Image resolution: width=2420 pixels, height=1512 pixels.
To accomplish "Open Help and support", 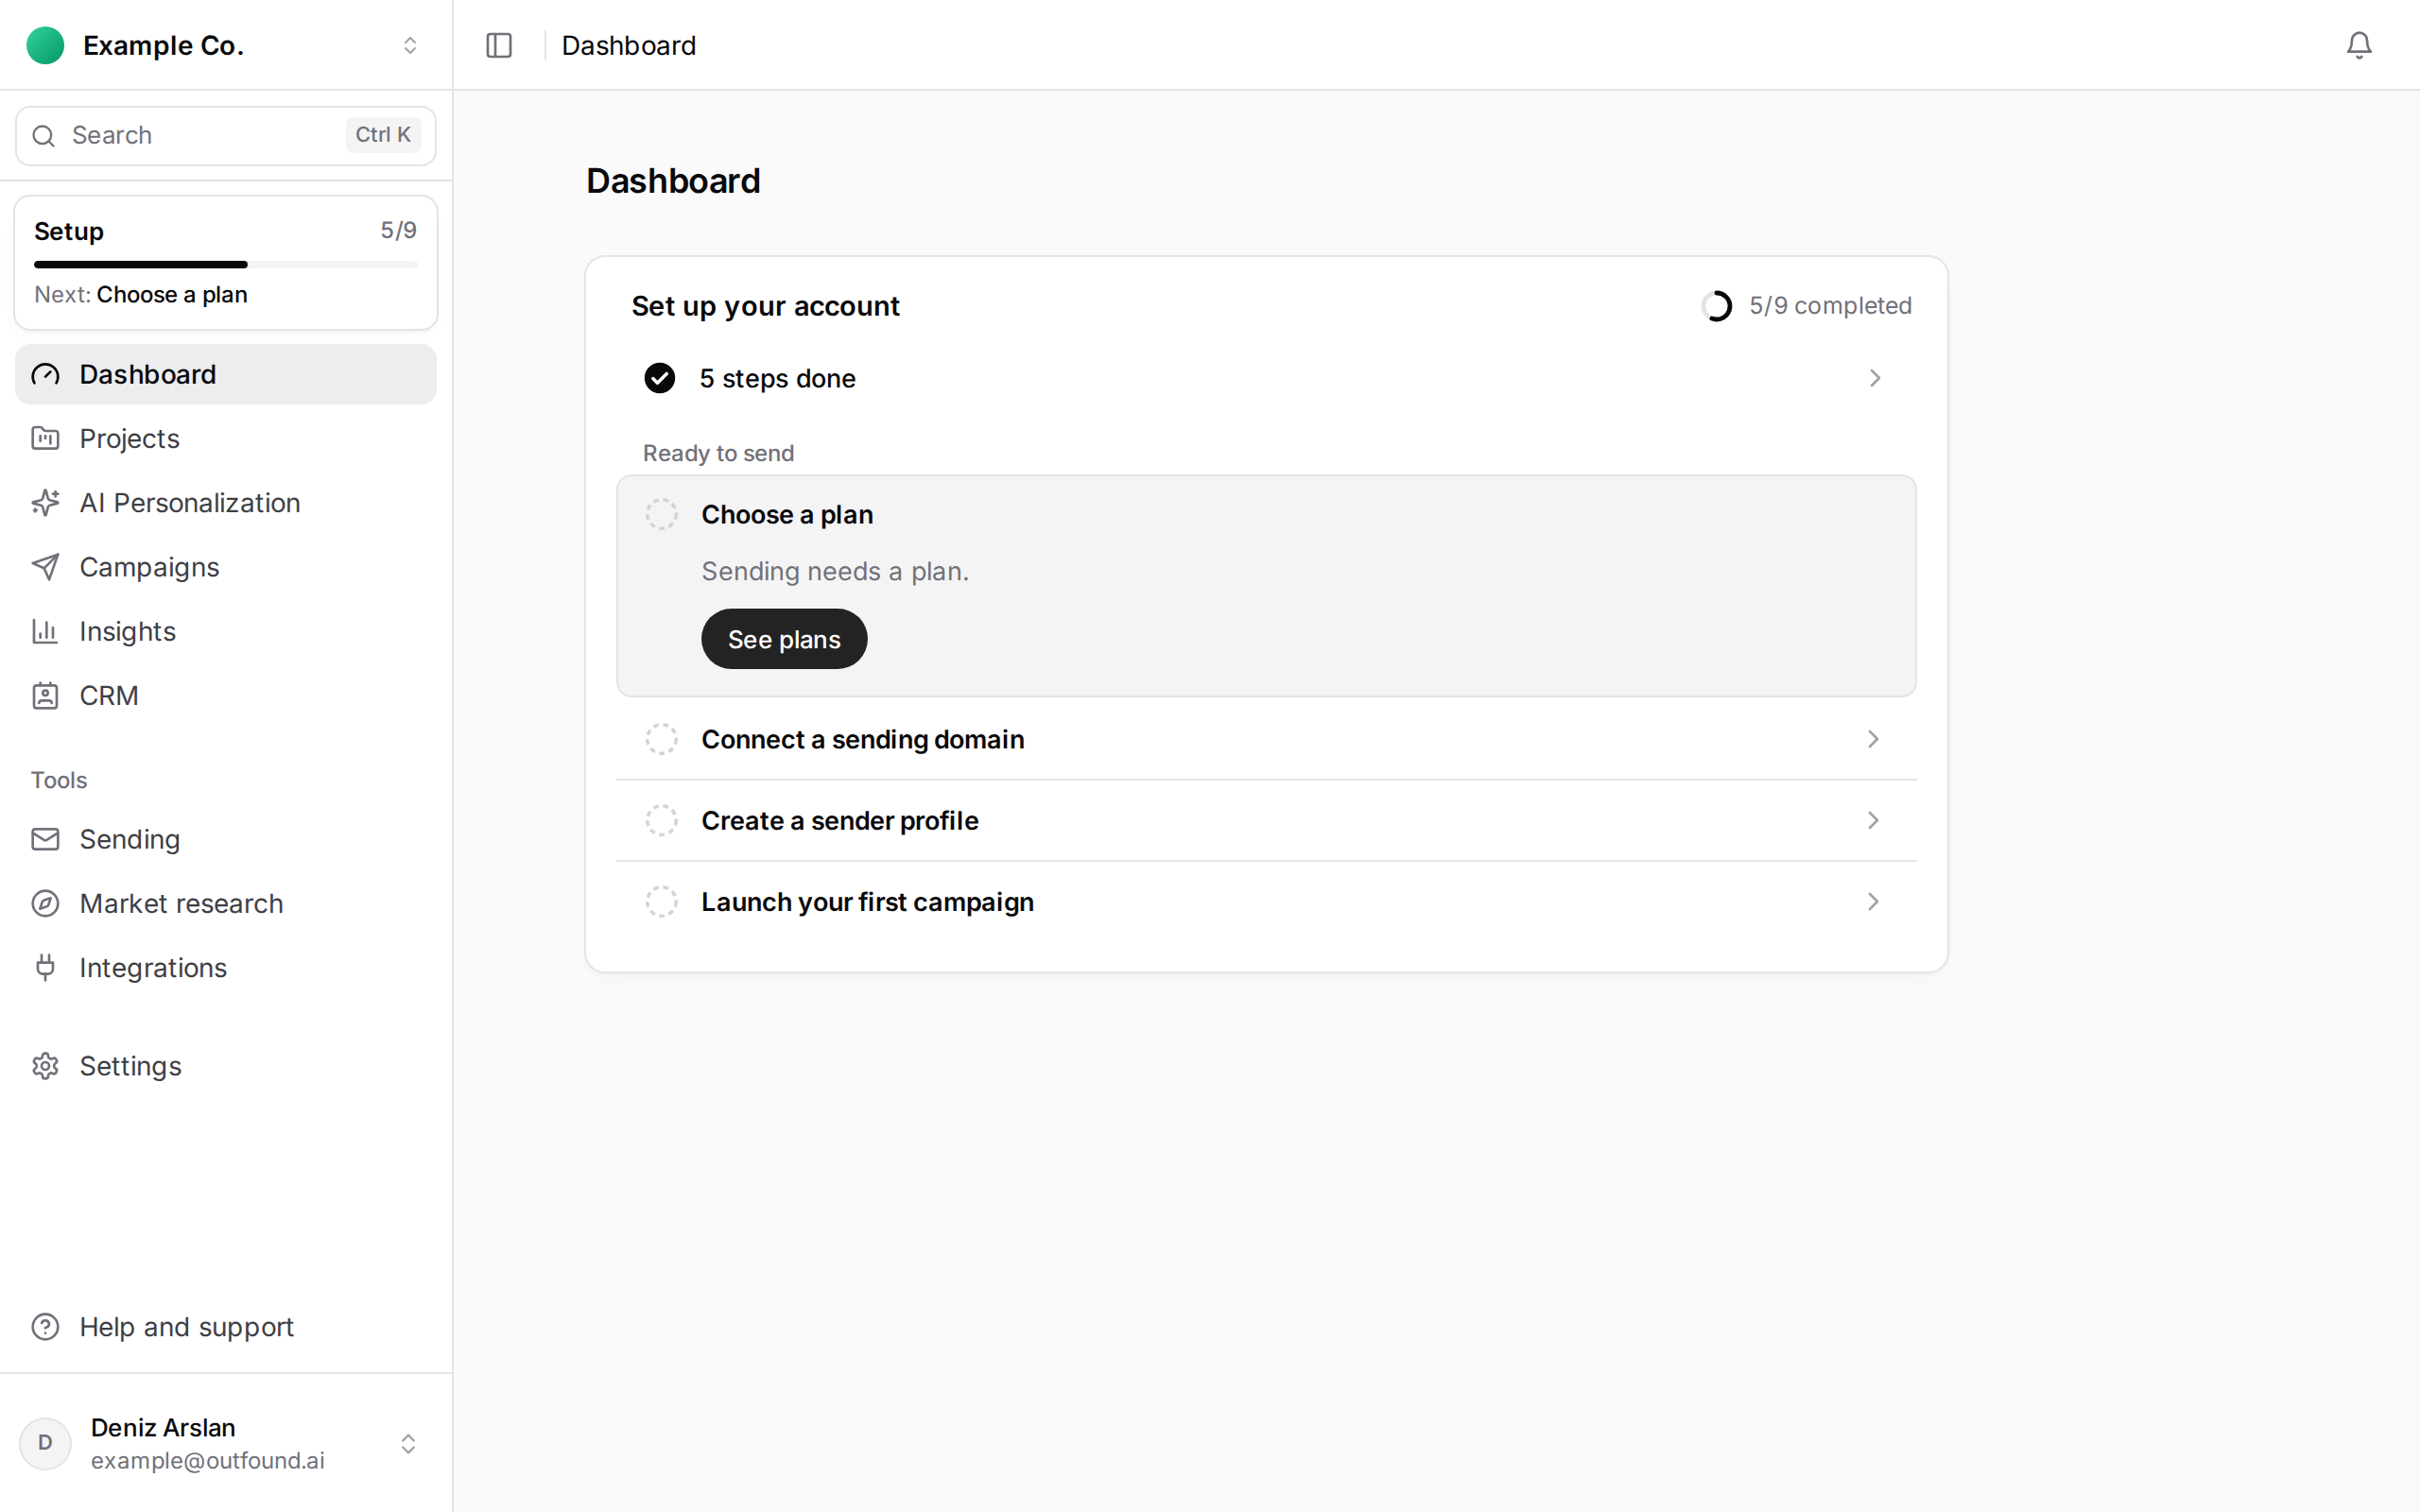I will coord(226,1326).
